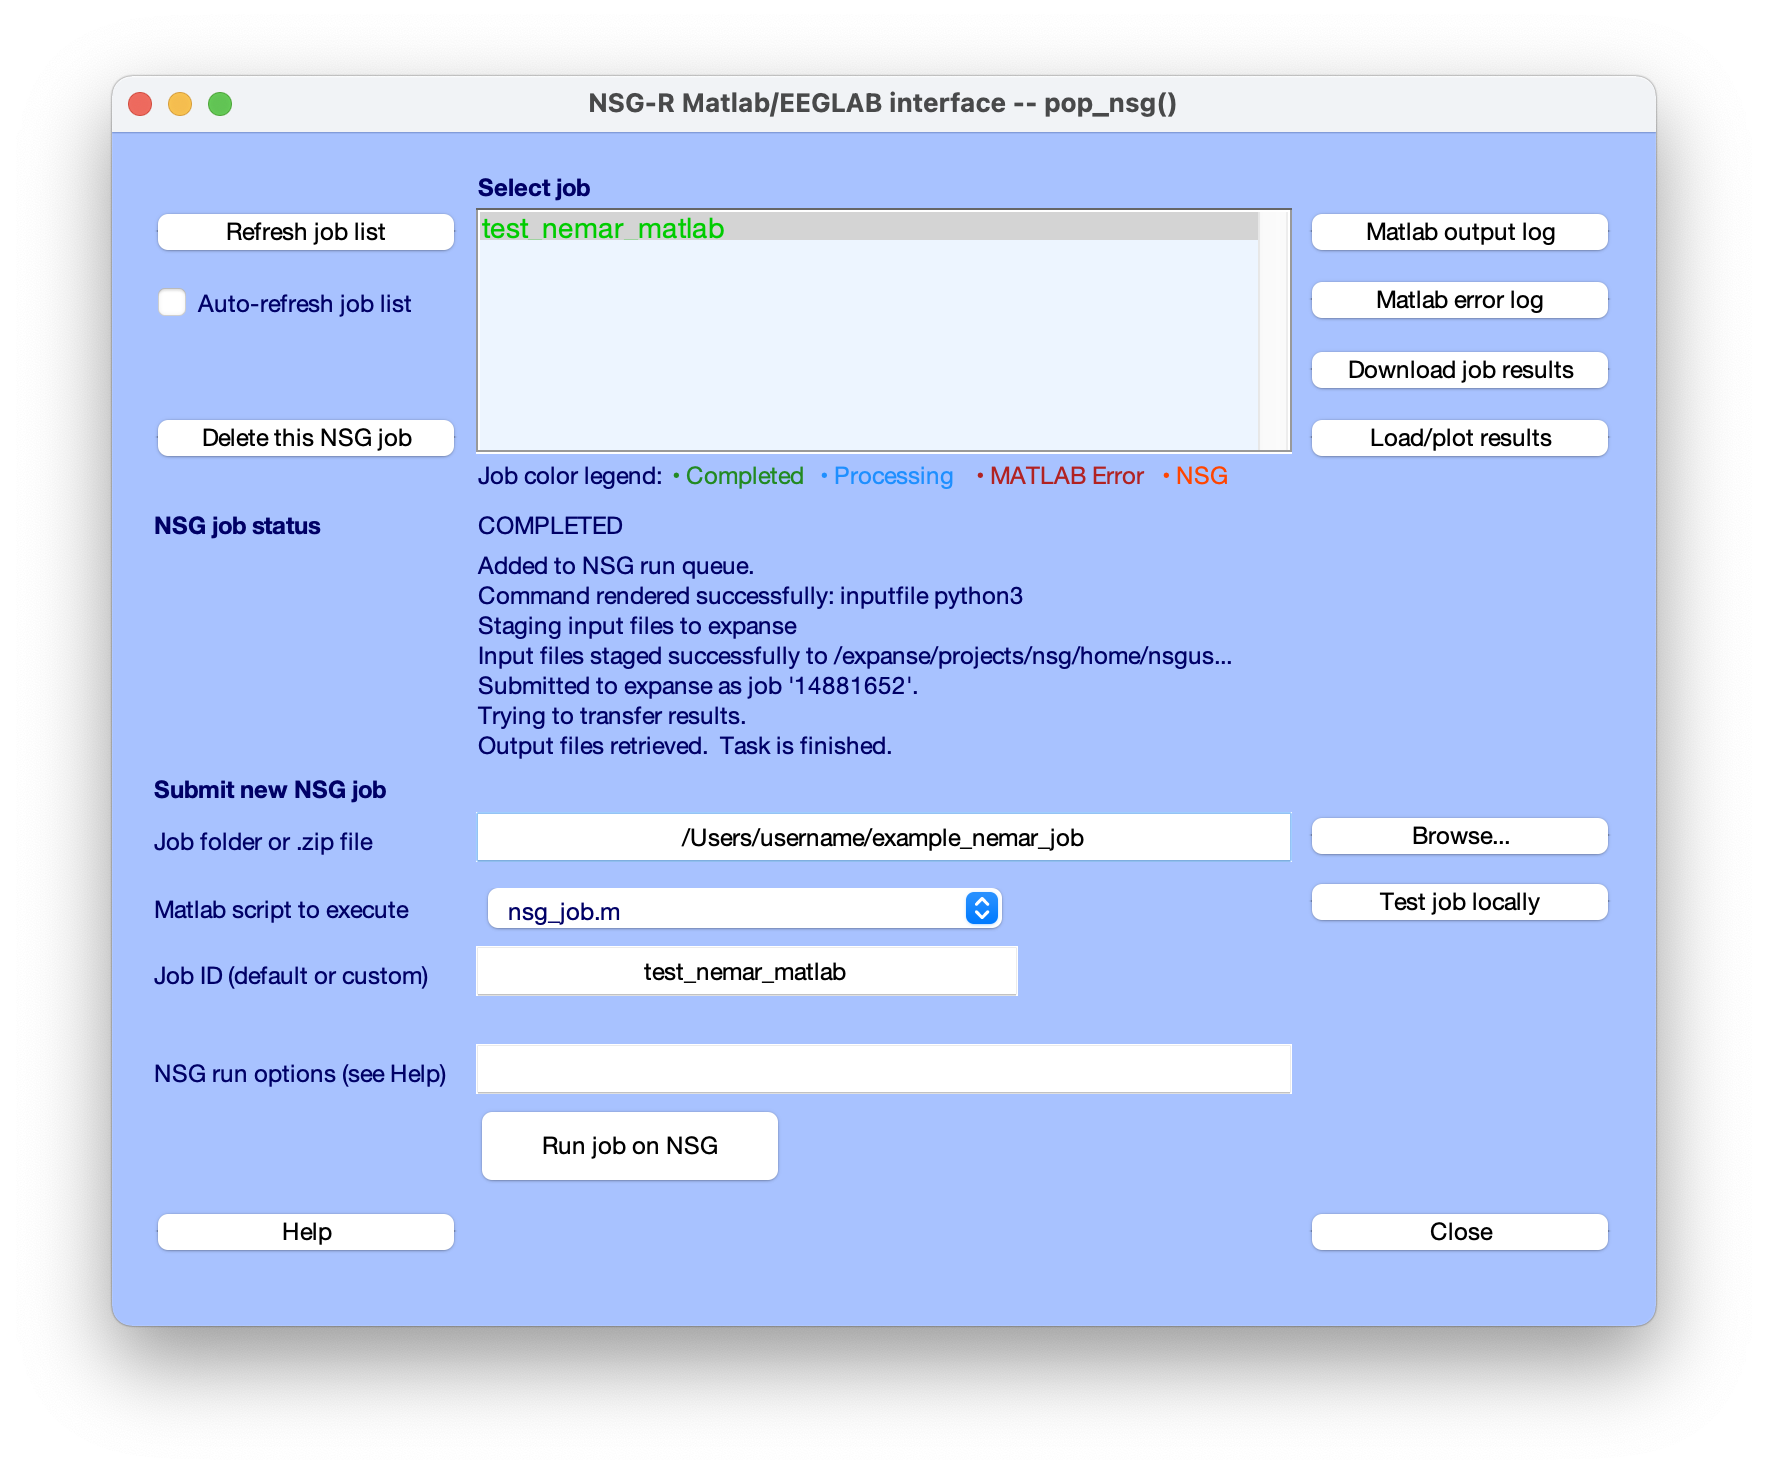
Task: Click Refresh job list button
Action: pos(306,232)
